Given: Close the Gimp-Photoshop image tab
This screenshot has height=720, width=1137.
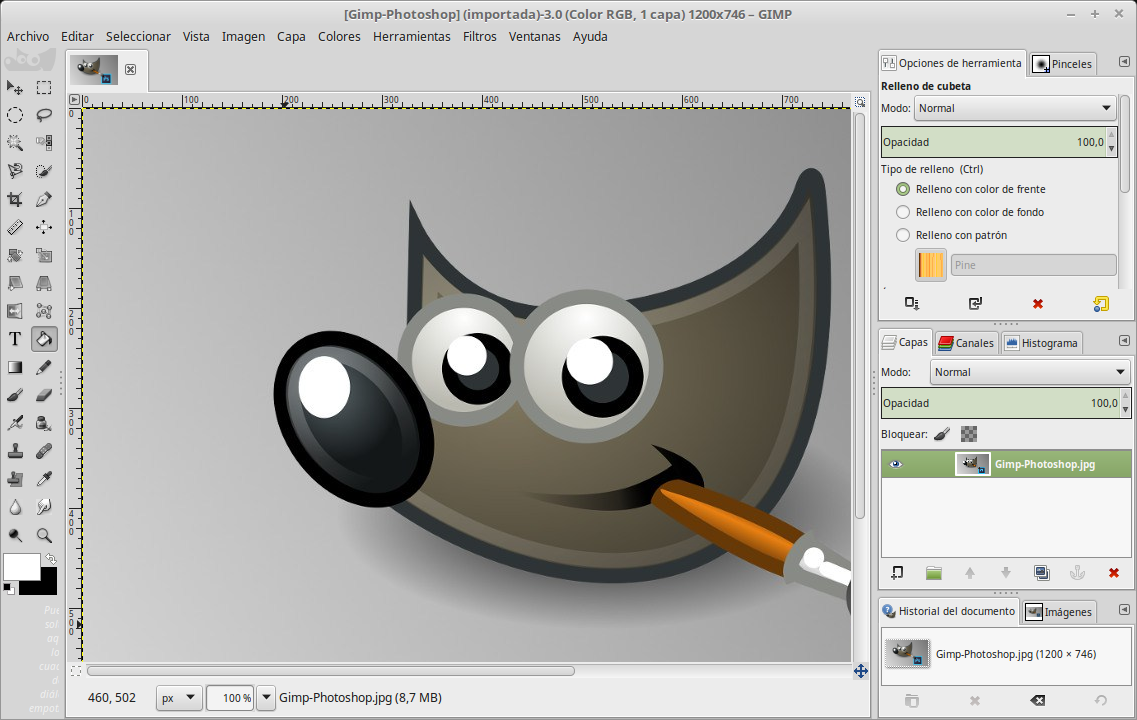Looking at the screenshot, I should point(131,70).
